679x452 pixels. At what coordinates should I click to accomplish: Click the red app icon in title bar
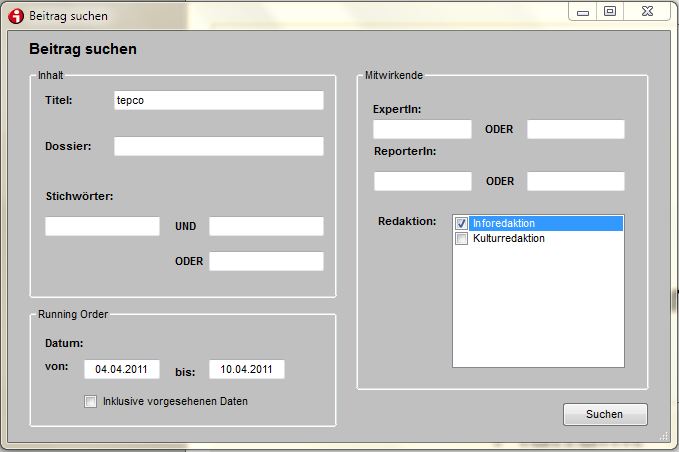click(x=16, y=16)
